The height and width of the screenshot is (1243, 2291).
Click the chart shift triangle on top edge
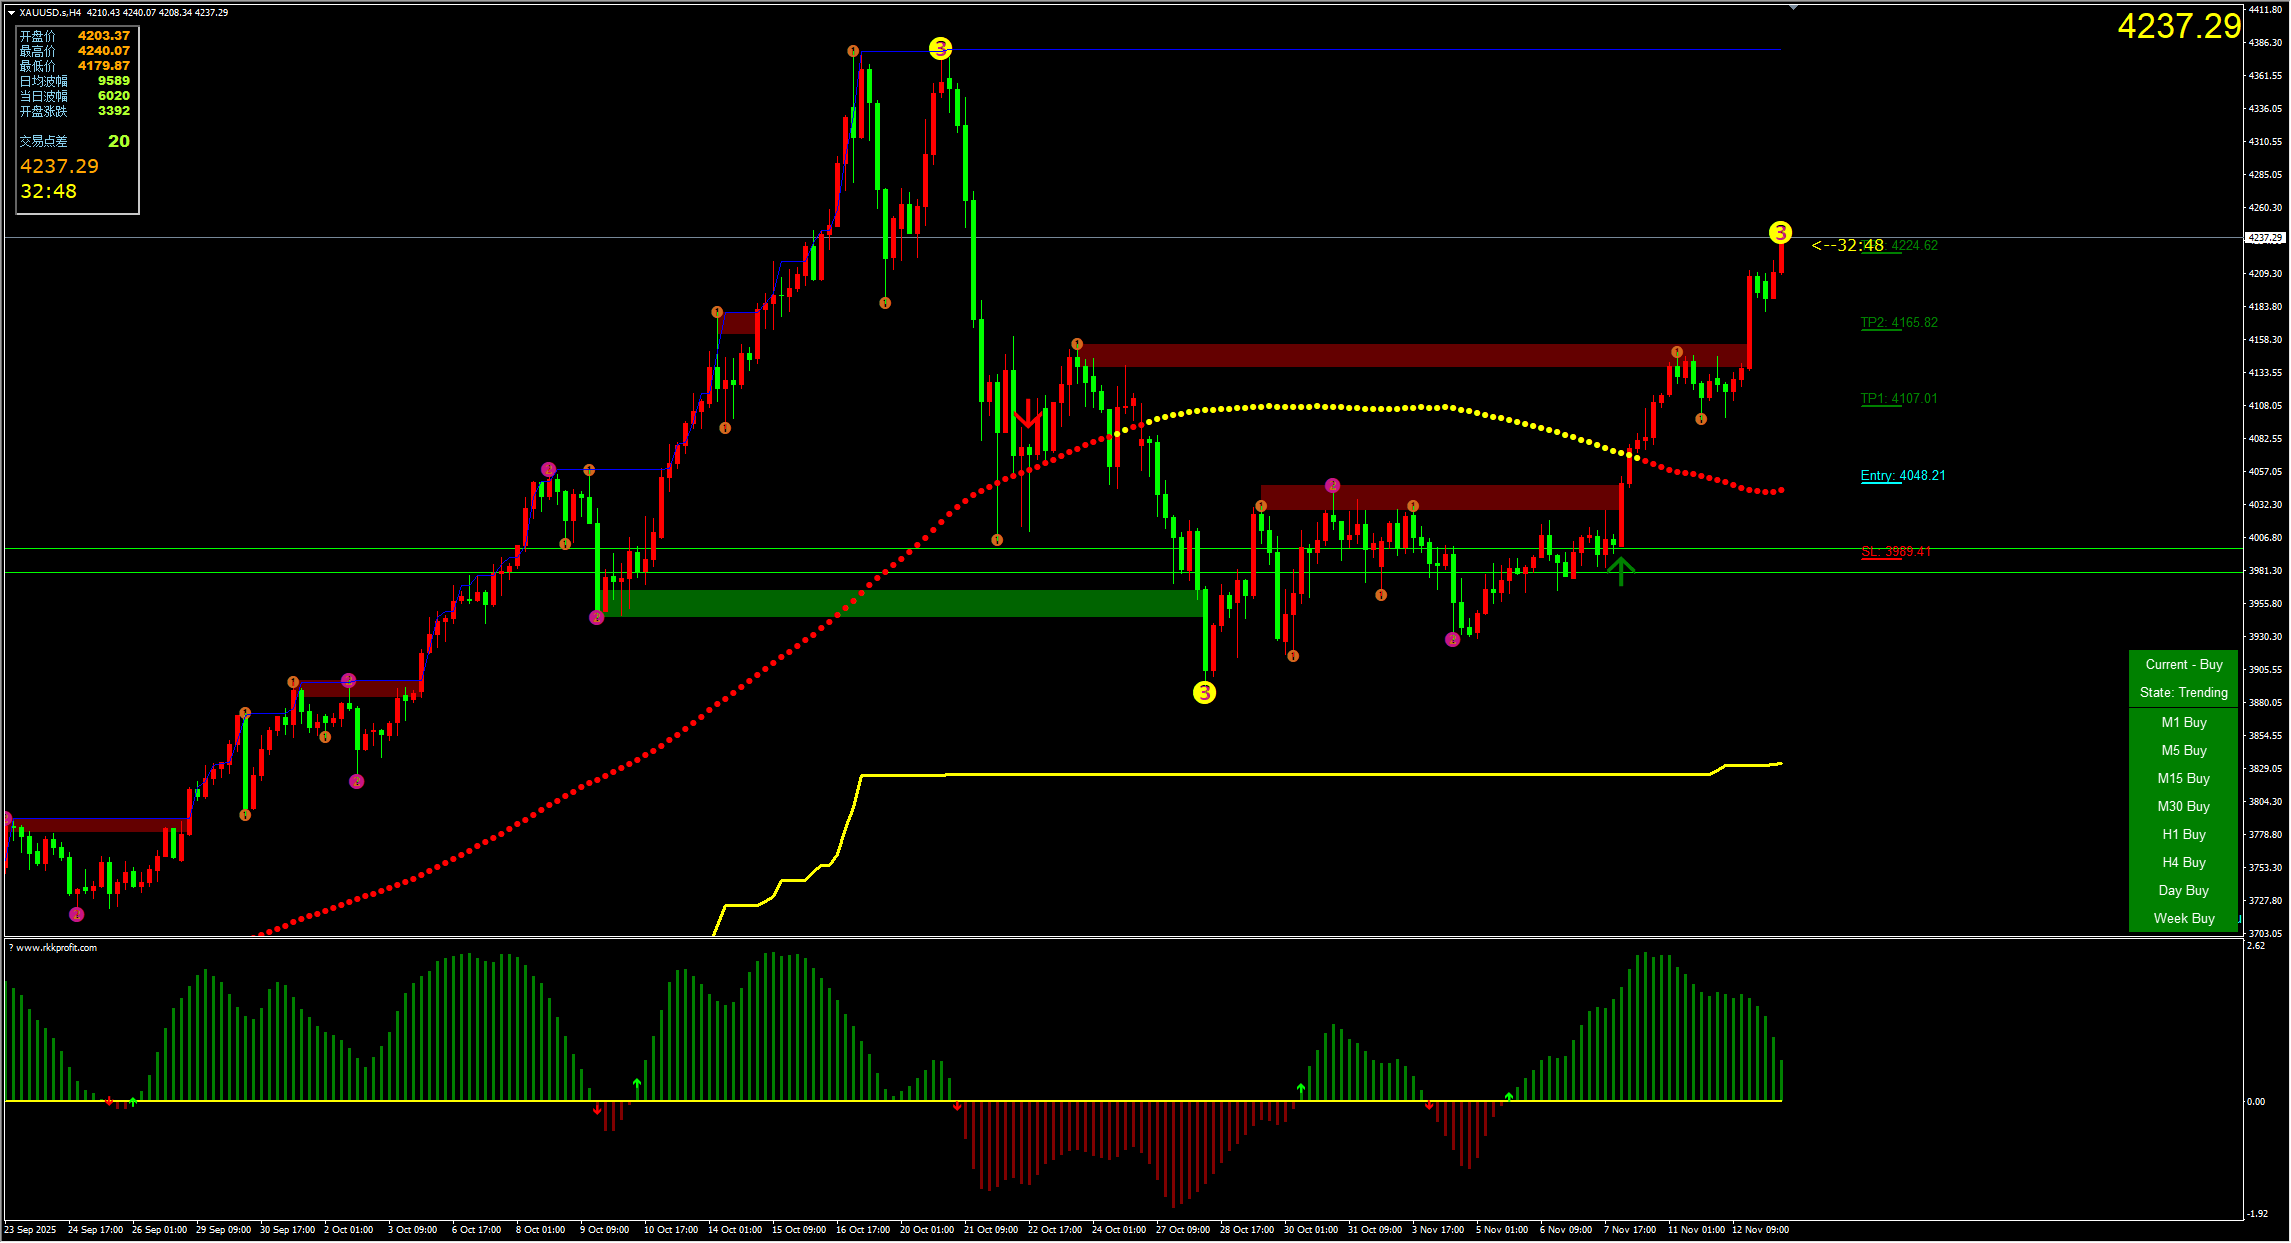point(1793,8)
